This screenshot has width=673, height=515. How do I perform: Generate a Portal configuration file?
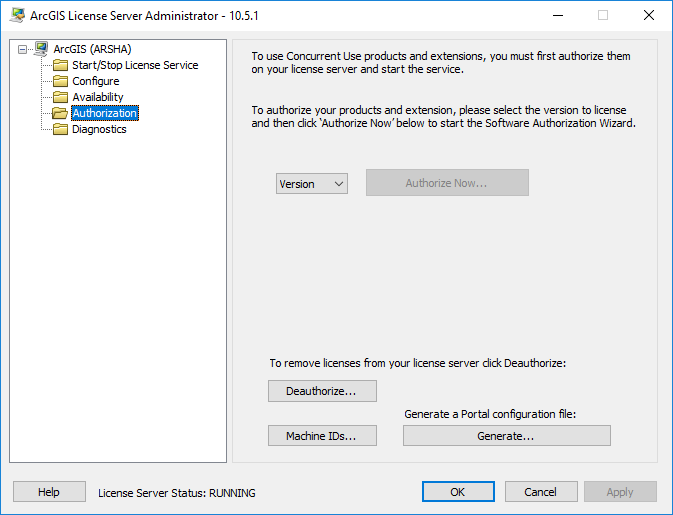pos(506,436)
